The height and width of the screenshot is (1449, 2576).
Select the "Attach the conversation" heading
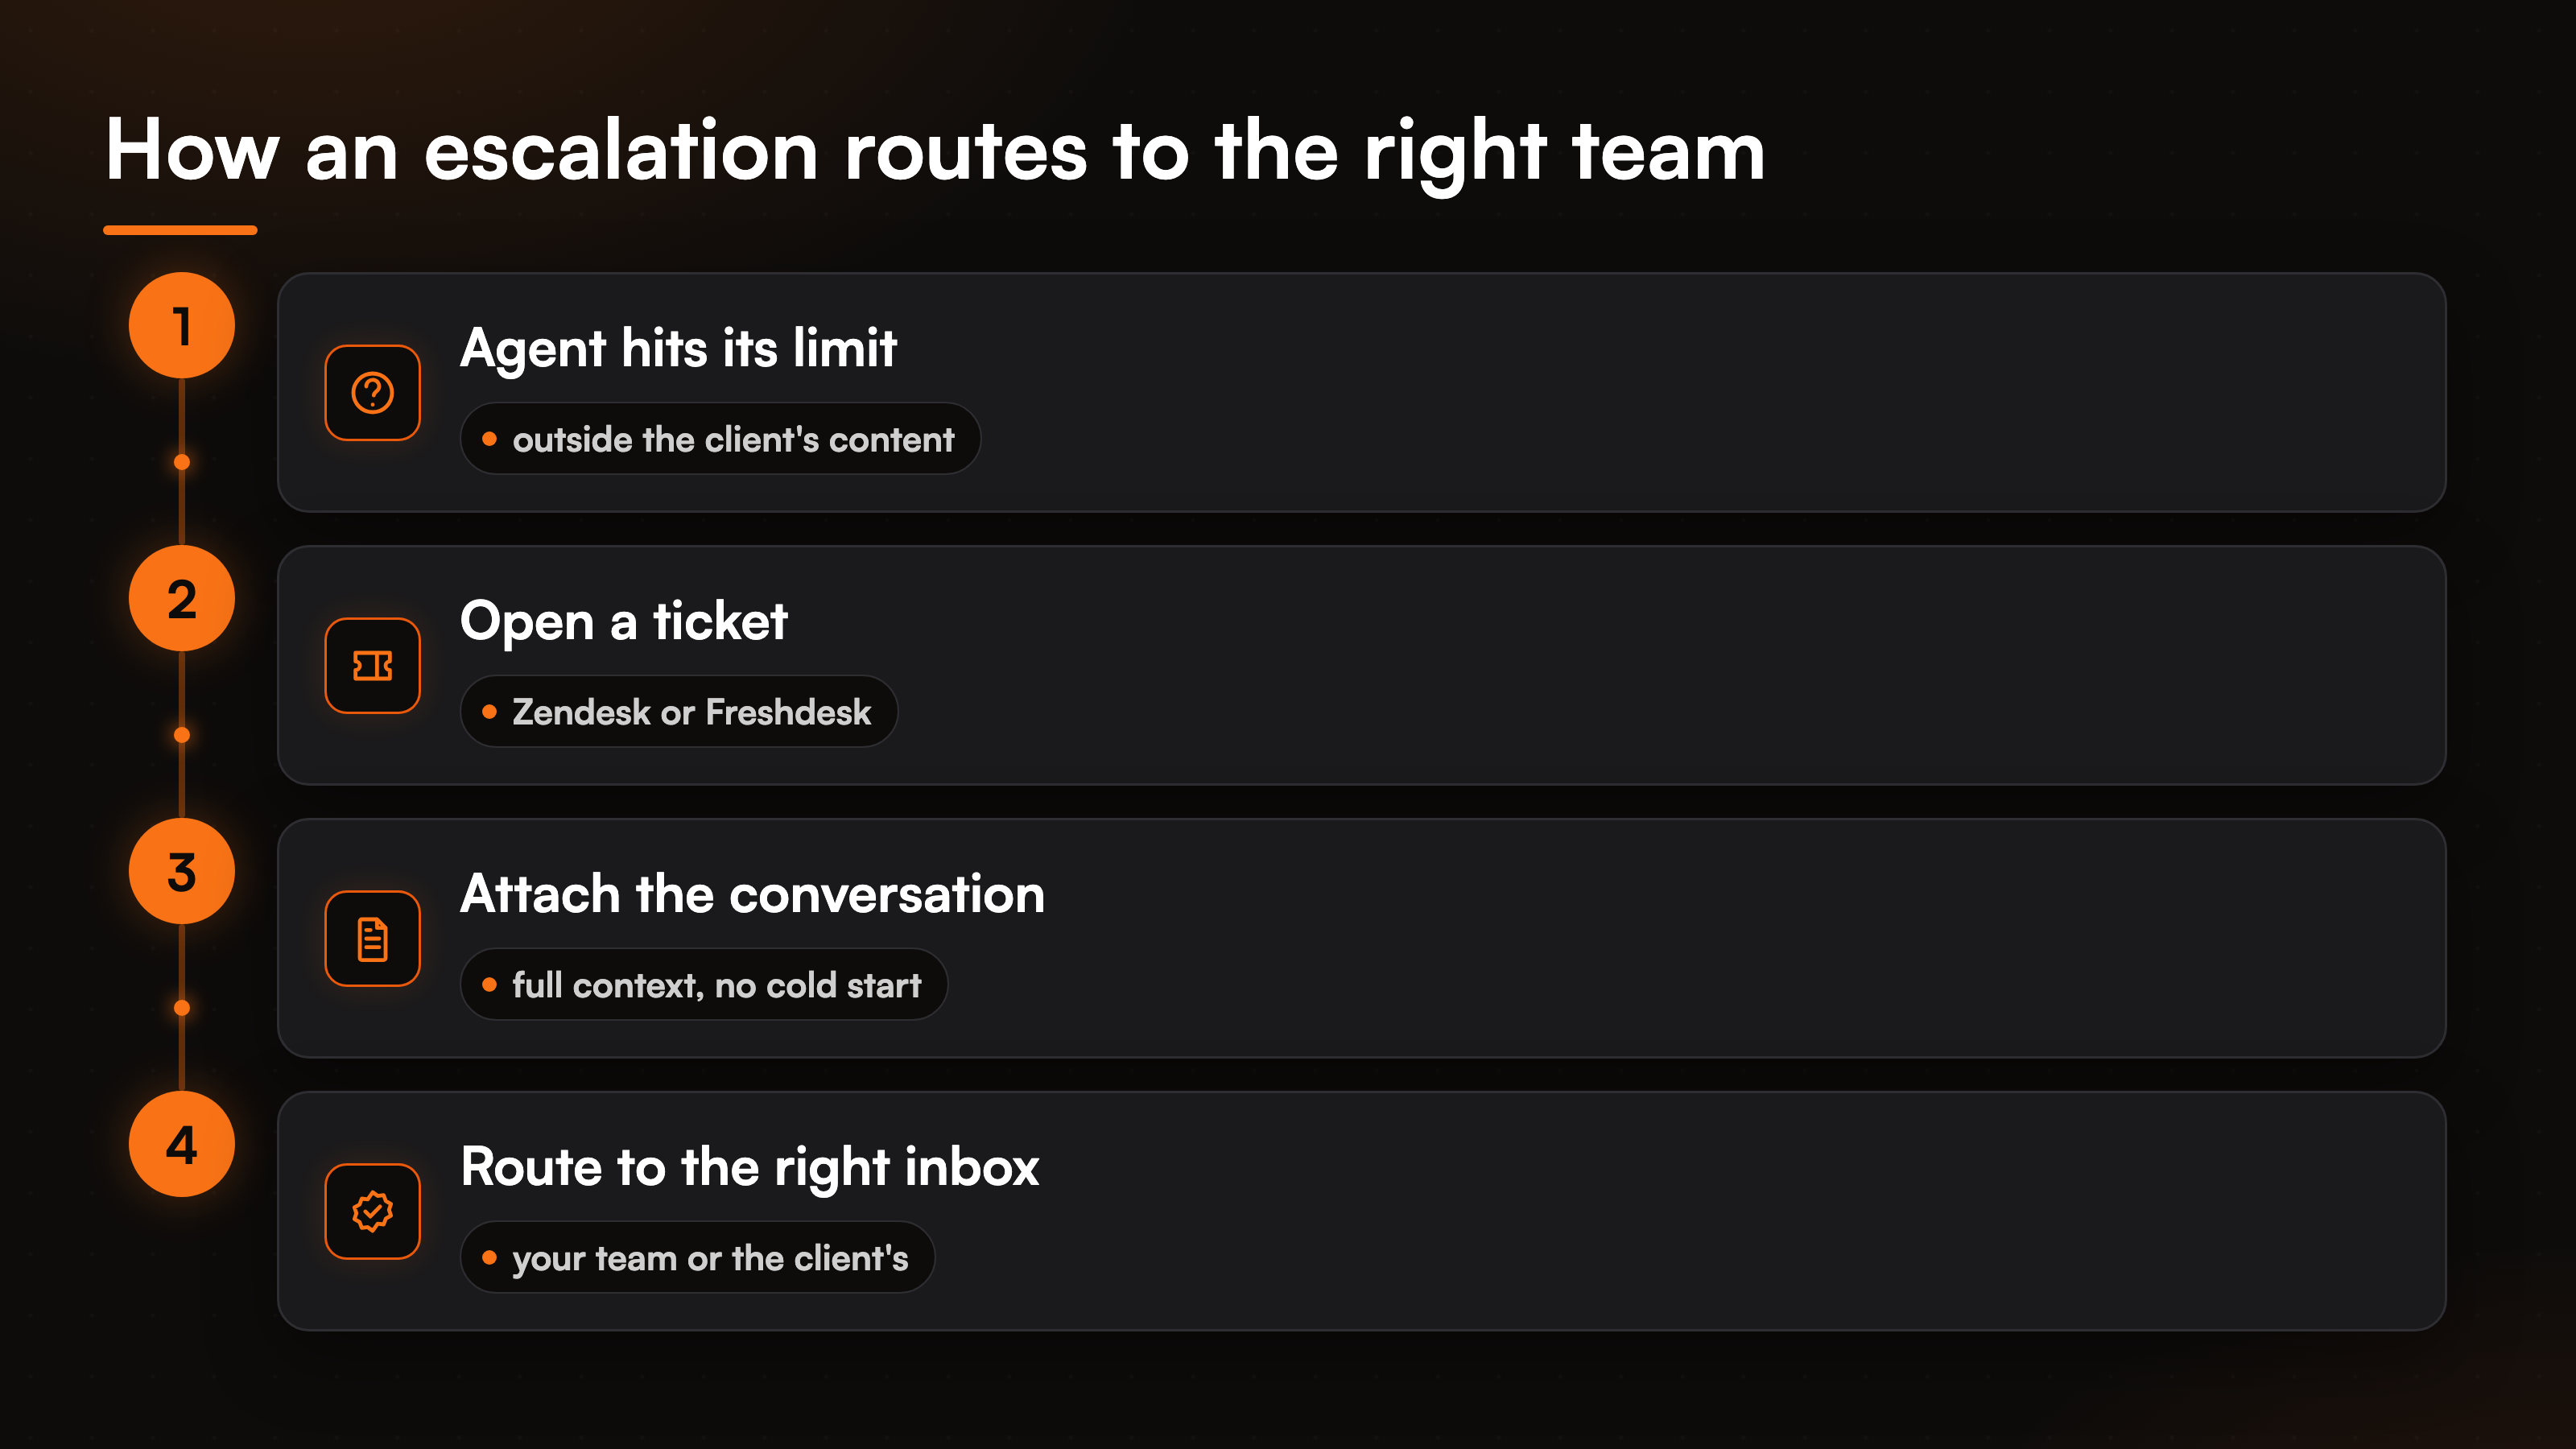[x=752, y=894]
